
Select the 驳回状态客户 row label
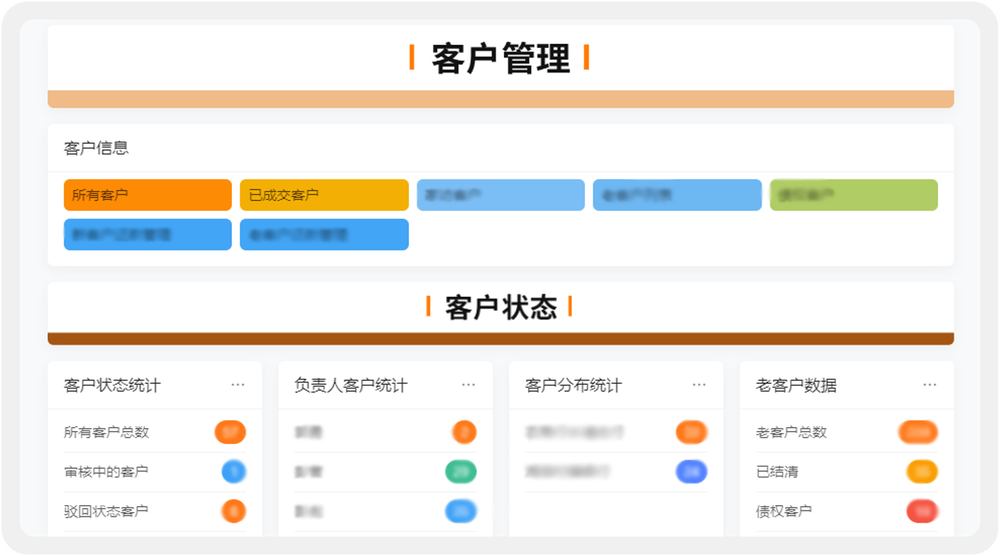tap(106, 511)
